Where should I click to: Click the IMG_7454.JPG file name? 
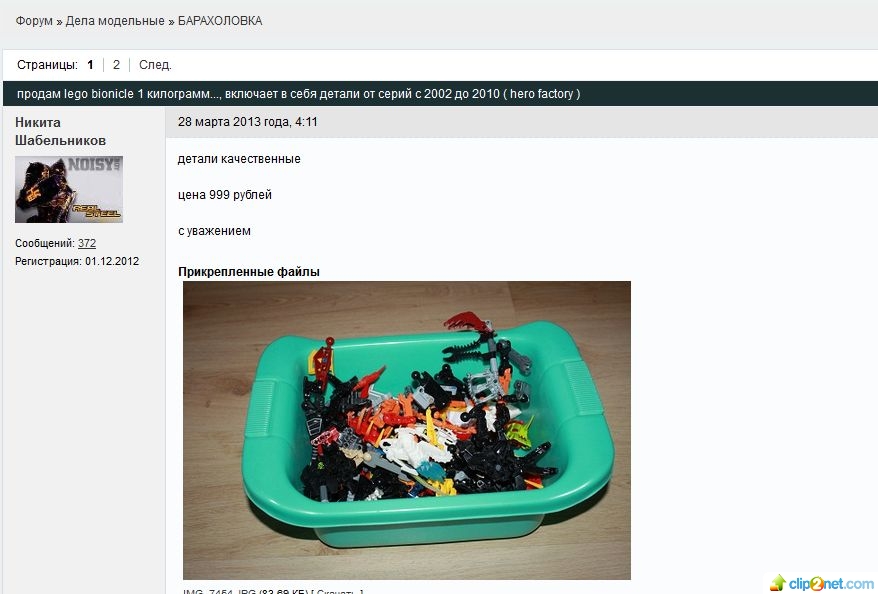click(x=220, y=591)
